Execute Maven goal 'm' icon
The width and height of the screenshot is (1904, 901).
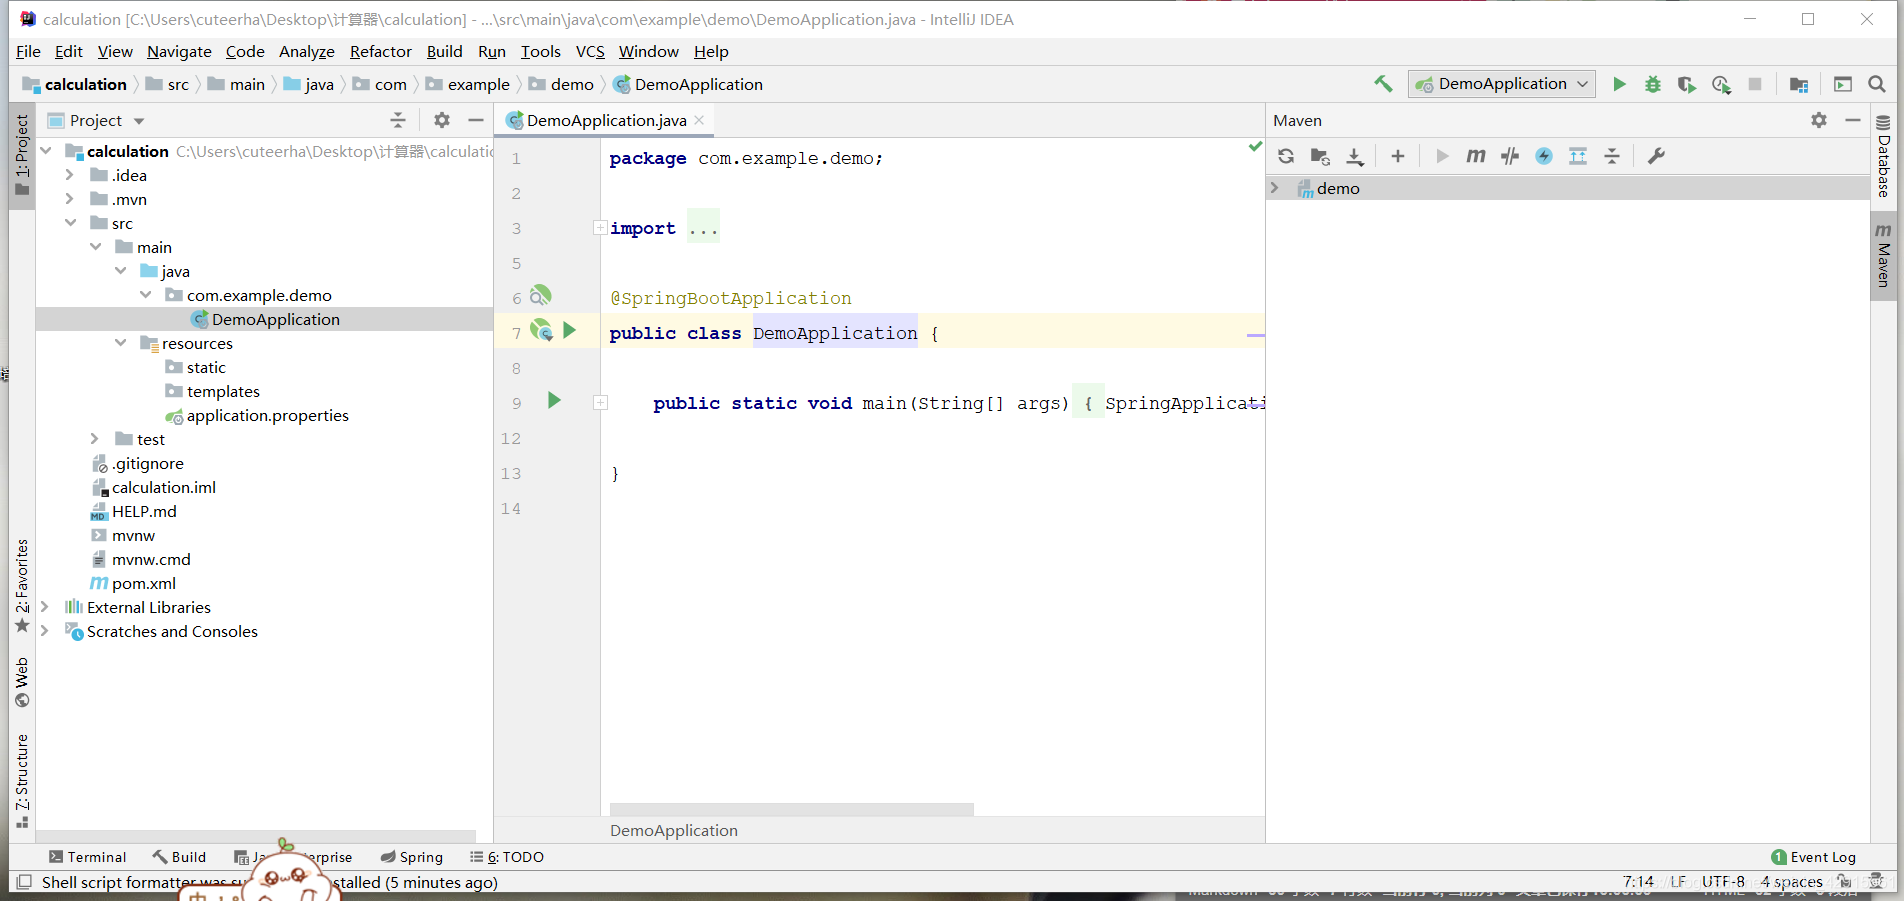click(1476, 156)
